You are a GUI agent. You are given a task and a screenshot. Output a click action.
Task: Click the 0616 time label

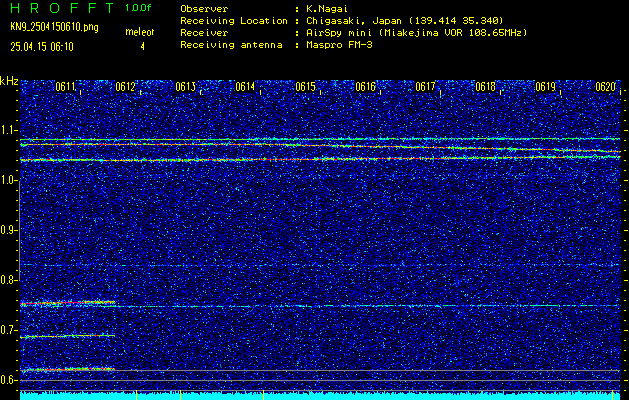pos(365,87)
